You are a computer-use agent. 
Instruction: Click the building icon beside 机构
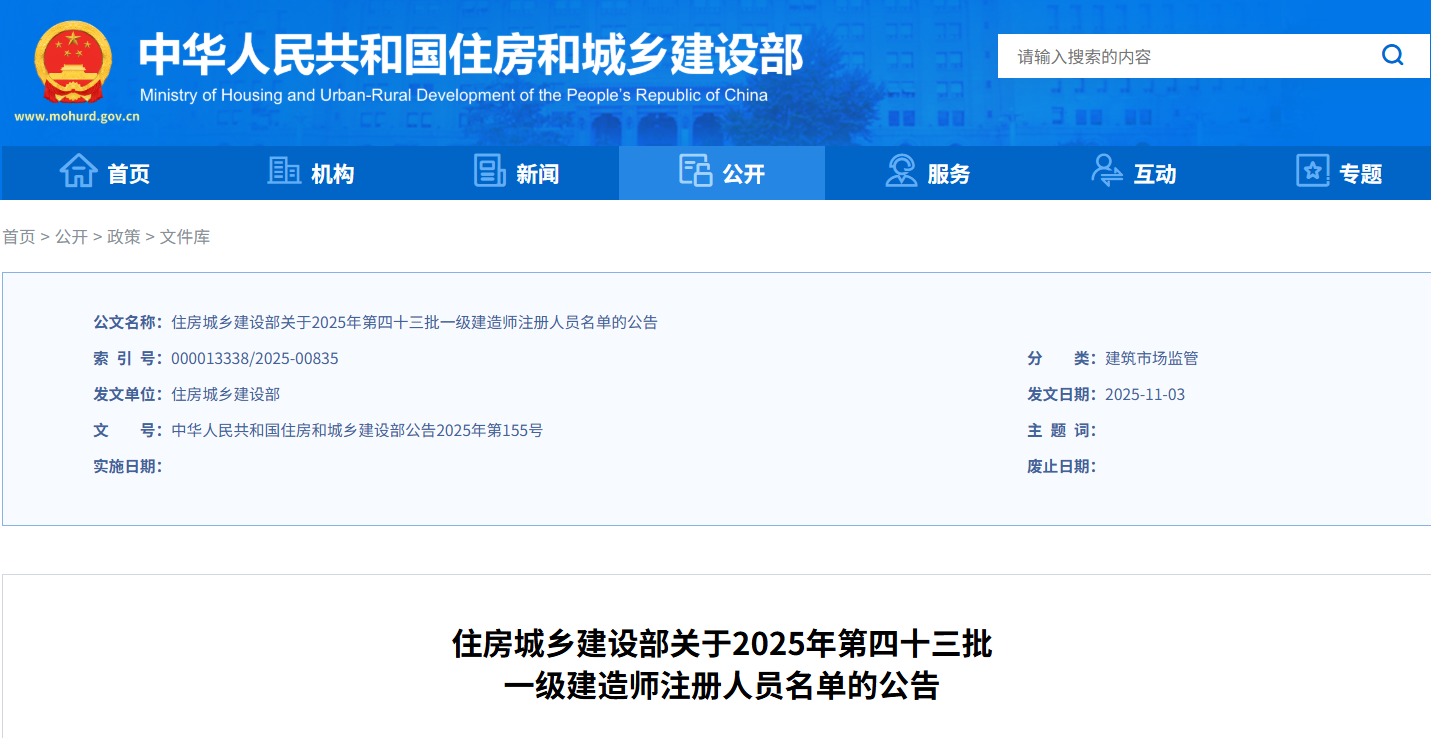point(284,172)
